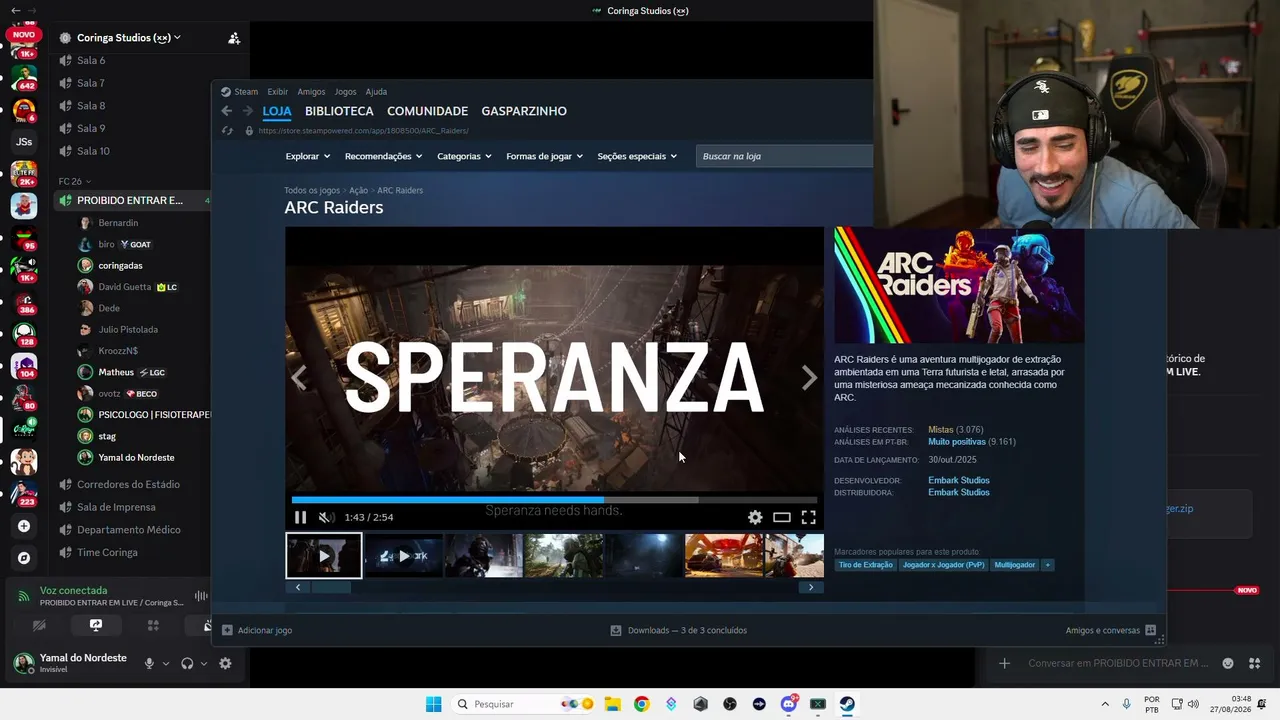
Task: Join voice channel Sala 9
Action: pyautogui.click(x=91, y=128)
